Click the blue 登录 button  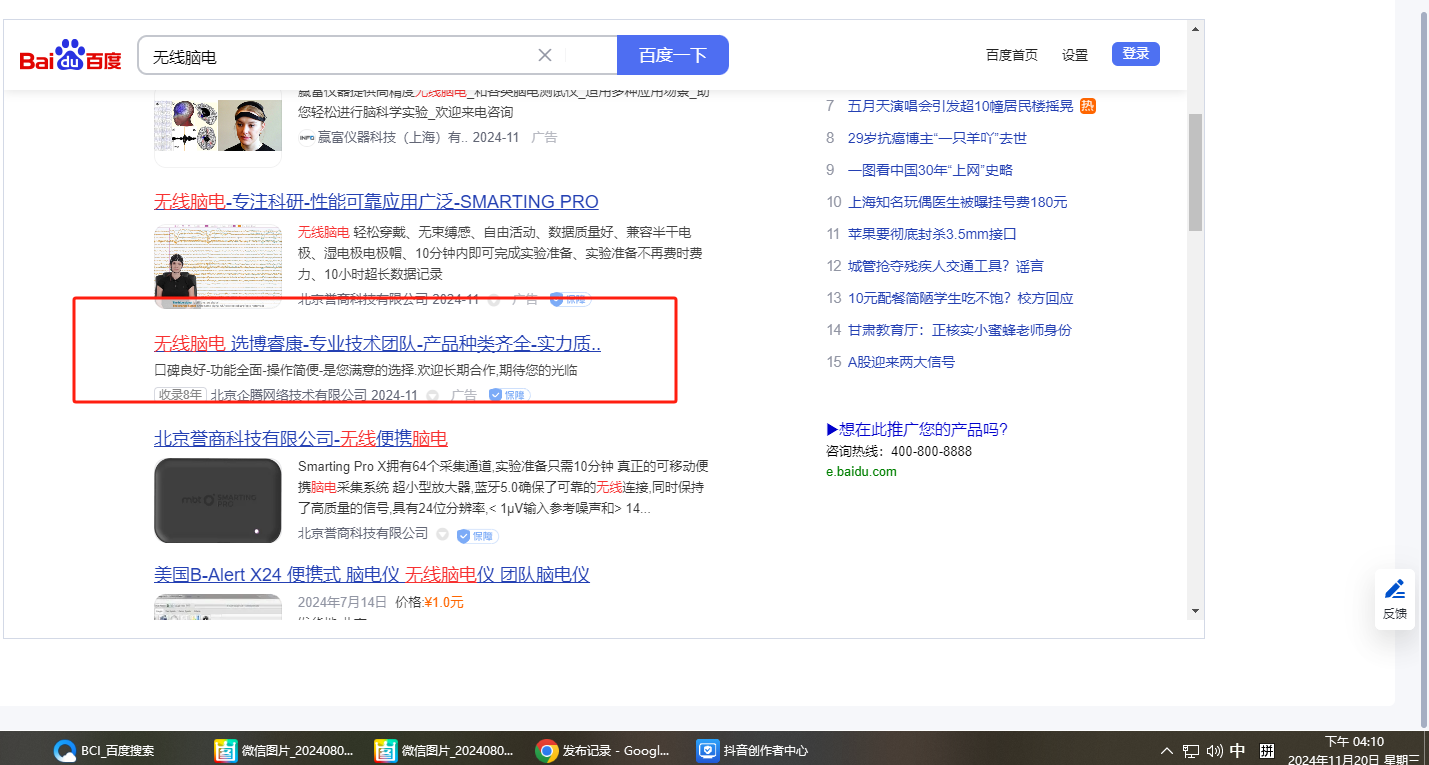click(1135, 54)
